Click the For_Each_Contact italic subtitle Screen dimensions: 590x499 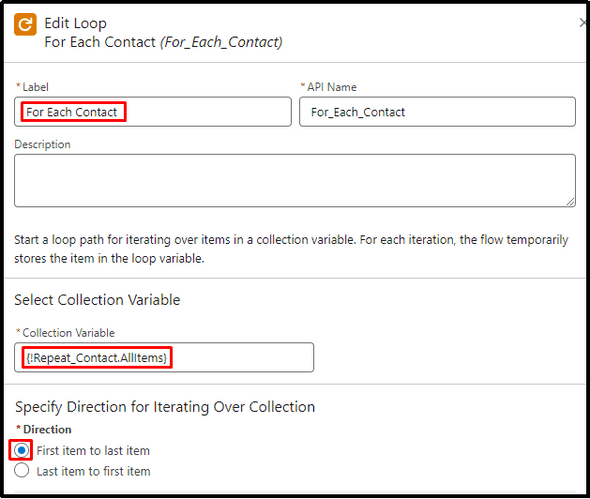pos(221,42)
